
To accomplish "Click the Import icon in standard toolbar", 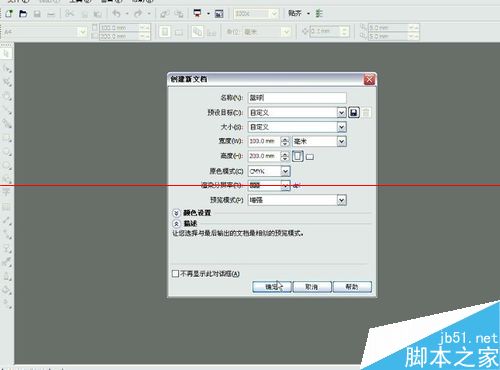I will tap(164, 14).
